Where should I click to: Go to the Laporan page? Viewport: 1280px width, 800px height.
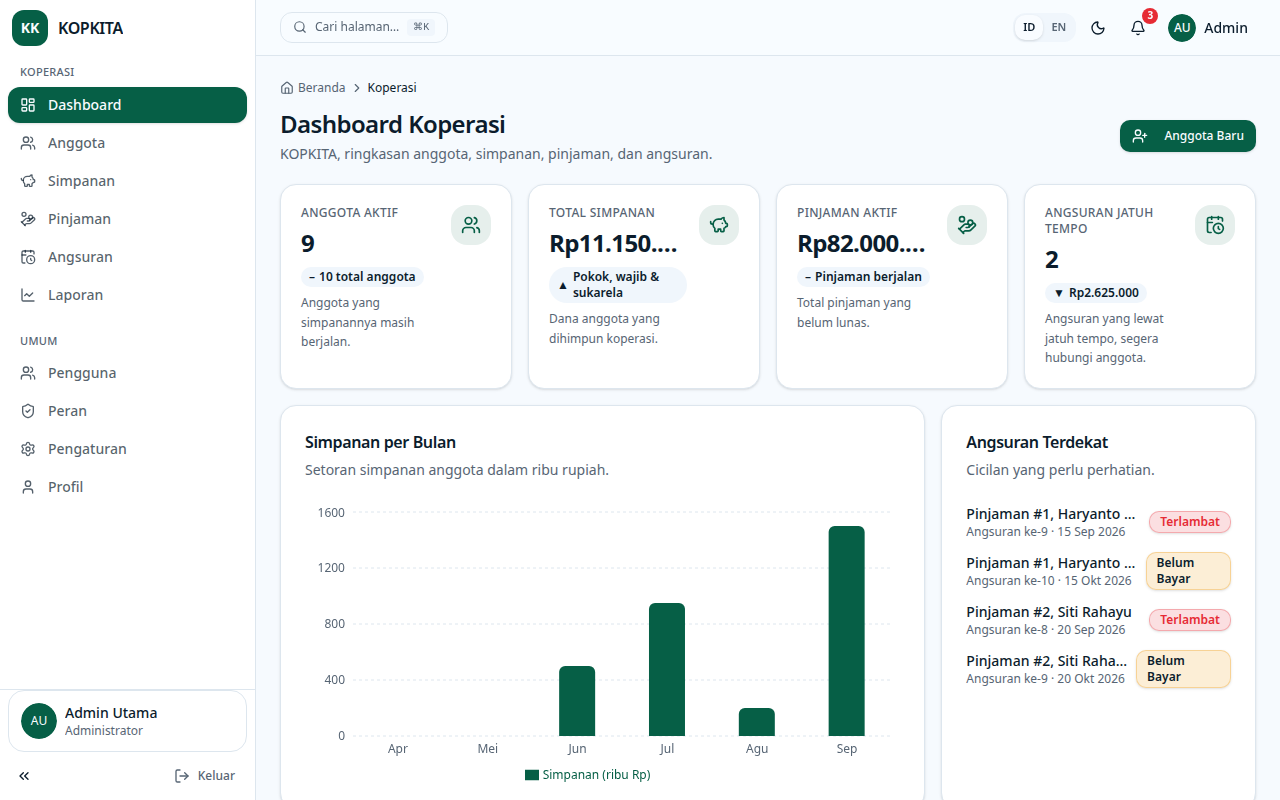(127, 295)
